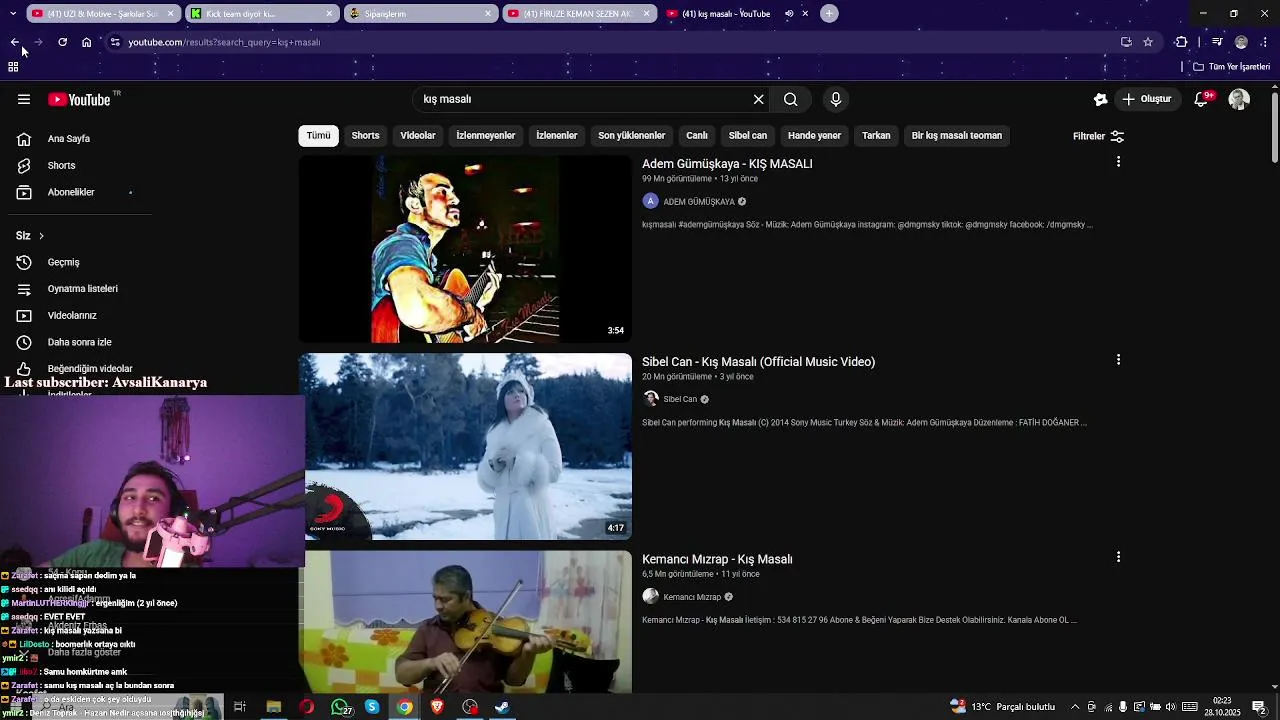Click the magnifier search button

pos(791,99)
